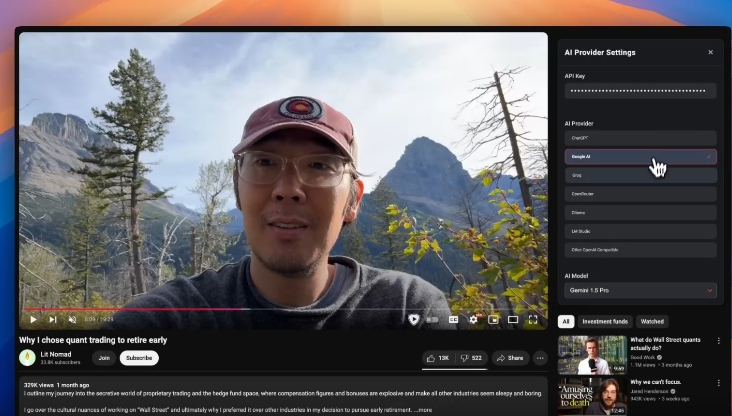The width and height of the screenshot is (732, 416).
Task: Switch to the Watched filter chip
Action: click(652, 321)
